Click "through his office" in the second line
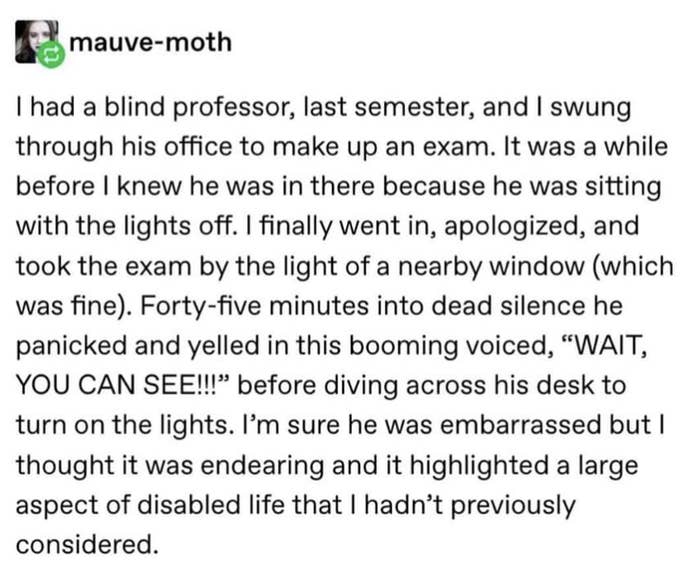 [x=125, y=147]
